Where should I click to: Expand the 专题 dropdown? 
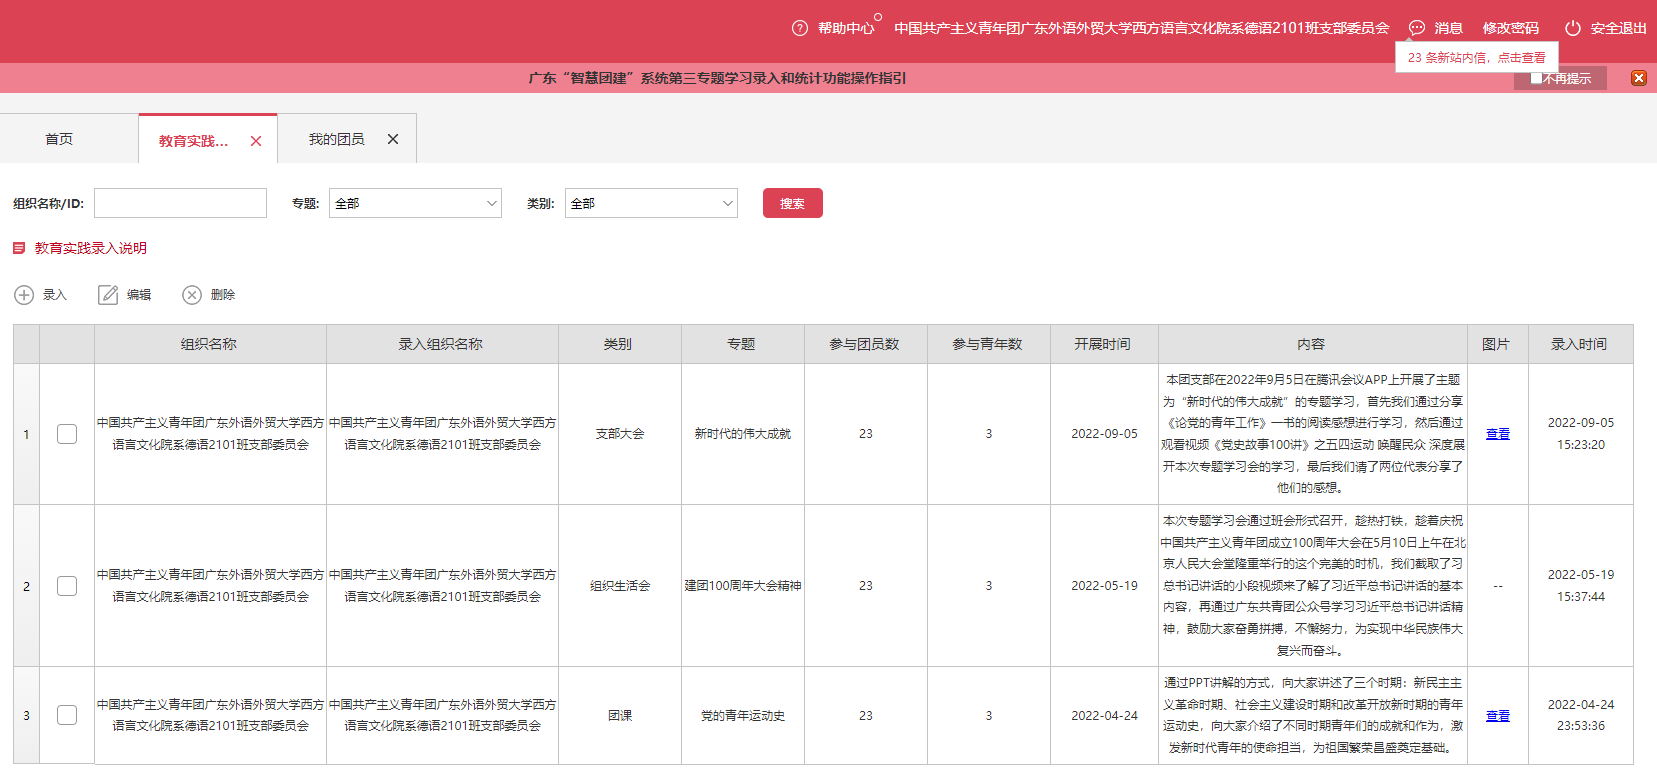tap(415, 203)
